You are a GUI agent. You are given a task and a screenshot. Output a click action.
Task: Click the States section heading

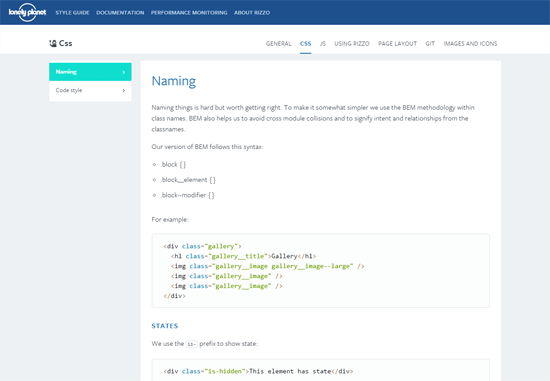click(165, 326)
